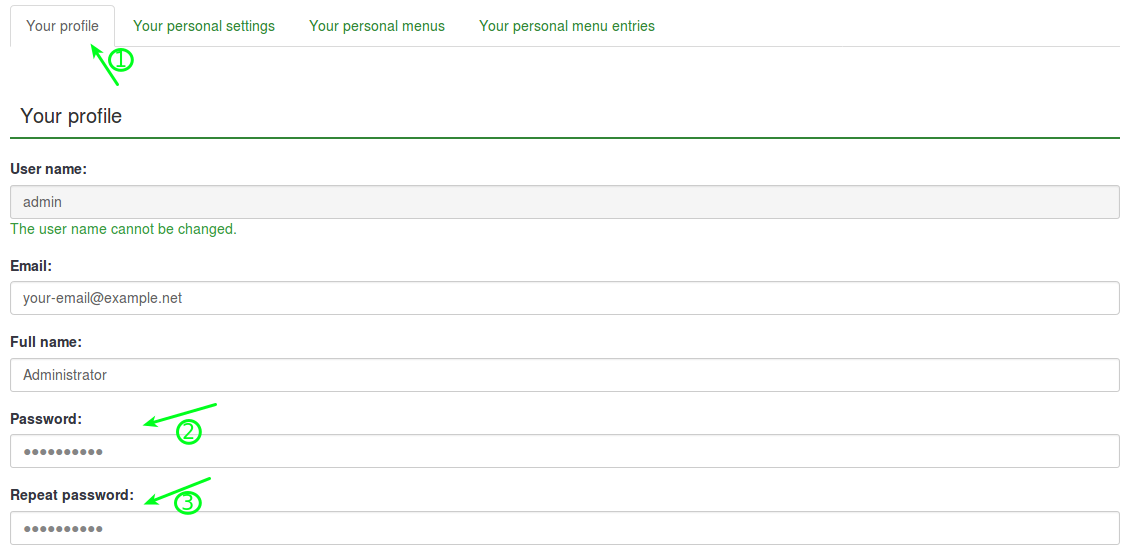Click the Password label text
1130x559 pixels.
click(46, 419)
